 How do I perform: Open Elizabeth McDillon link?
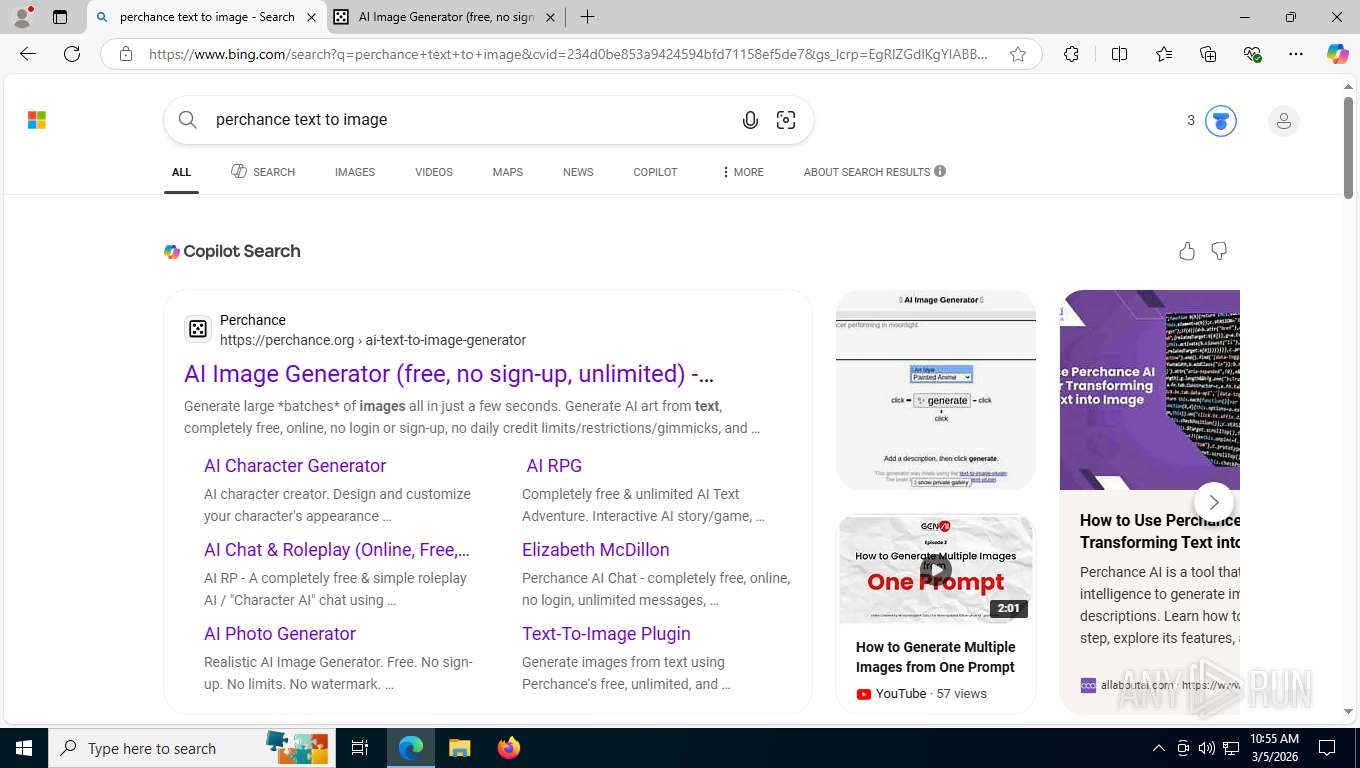click(x=596, y=550)
